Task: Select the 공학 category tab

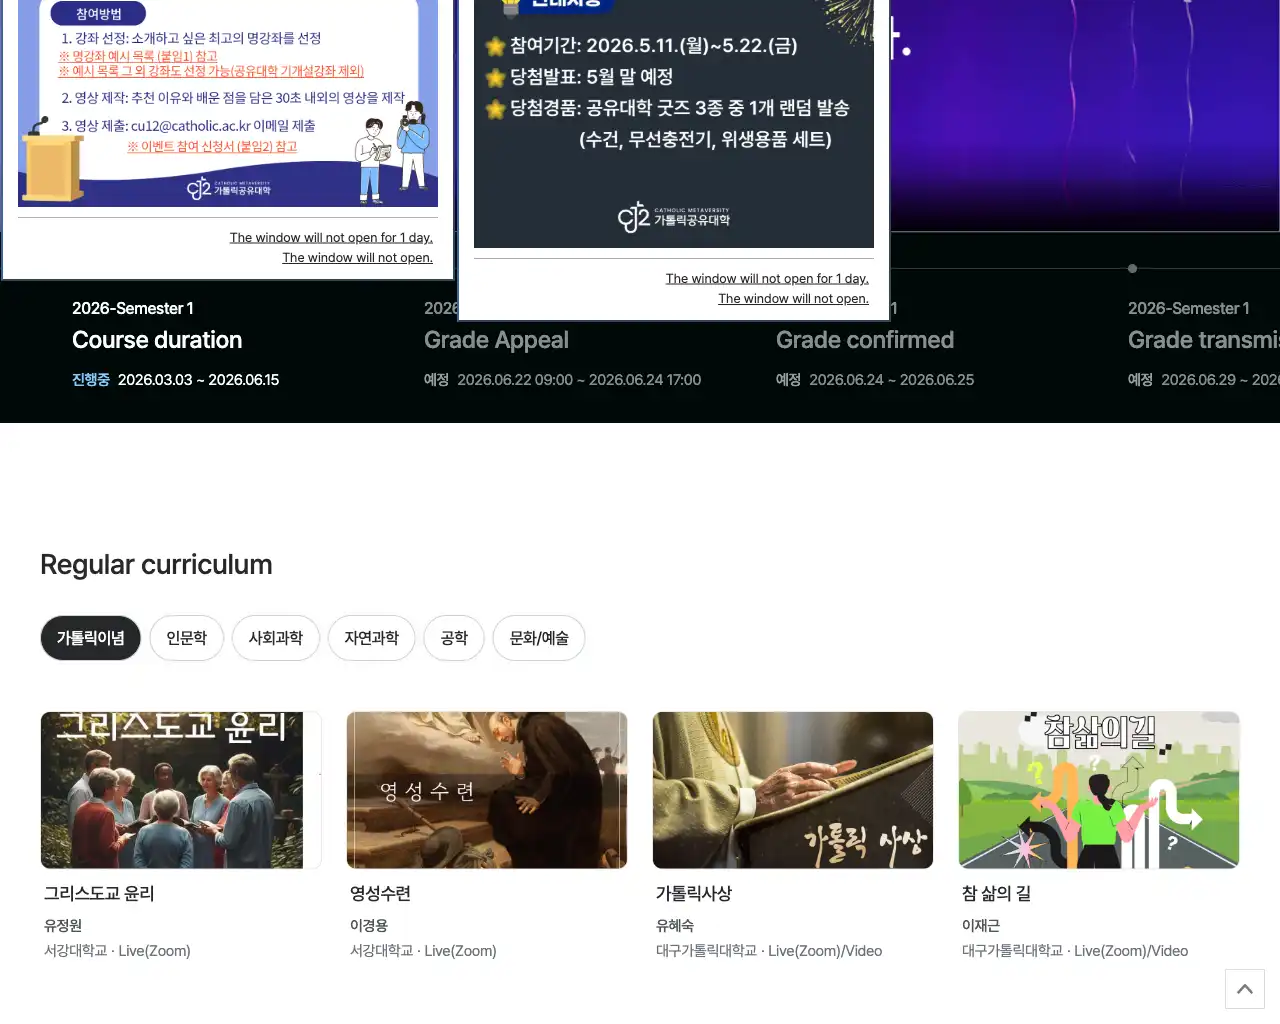Action: pos(454,638)
